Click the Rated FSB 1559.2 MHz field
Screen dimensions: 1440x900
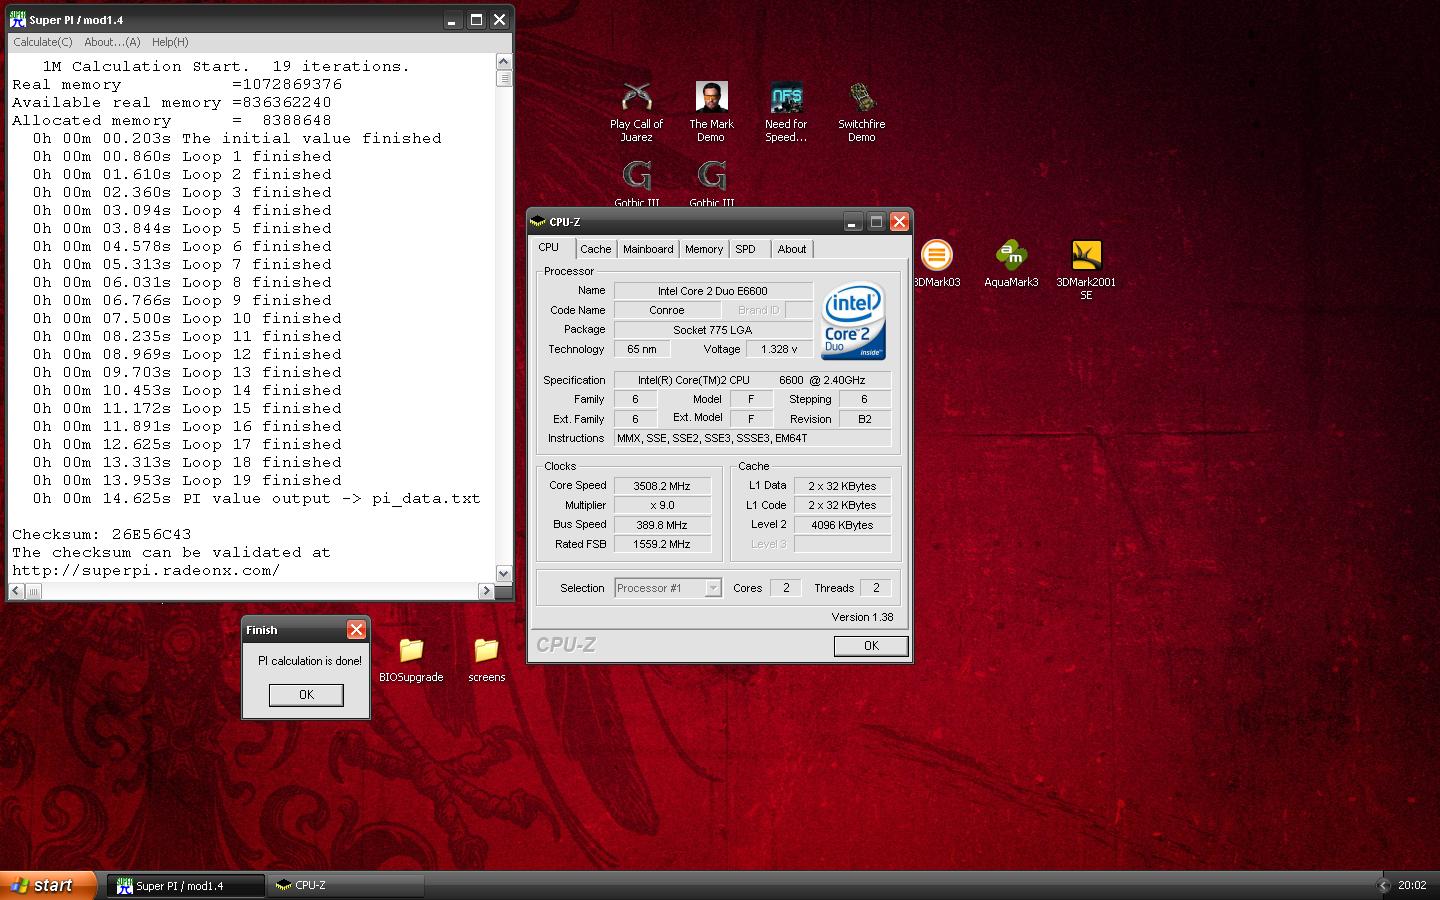(662, 544)
